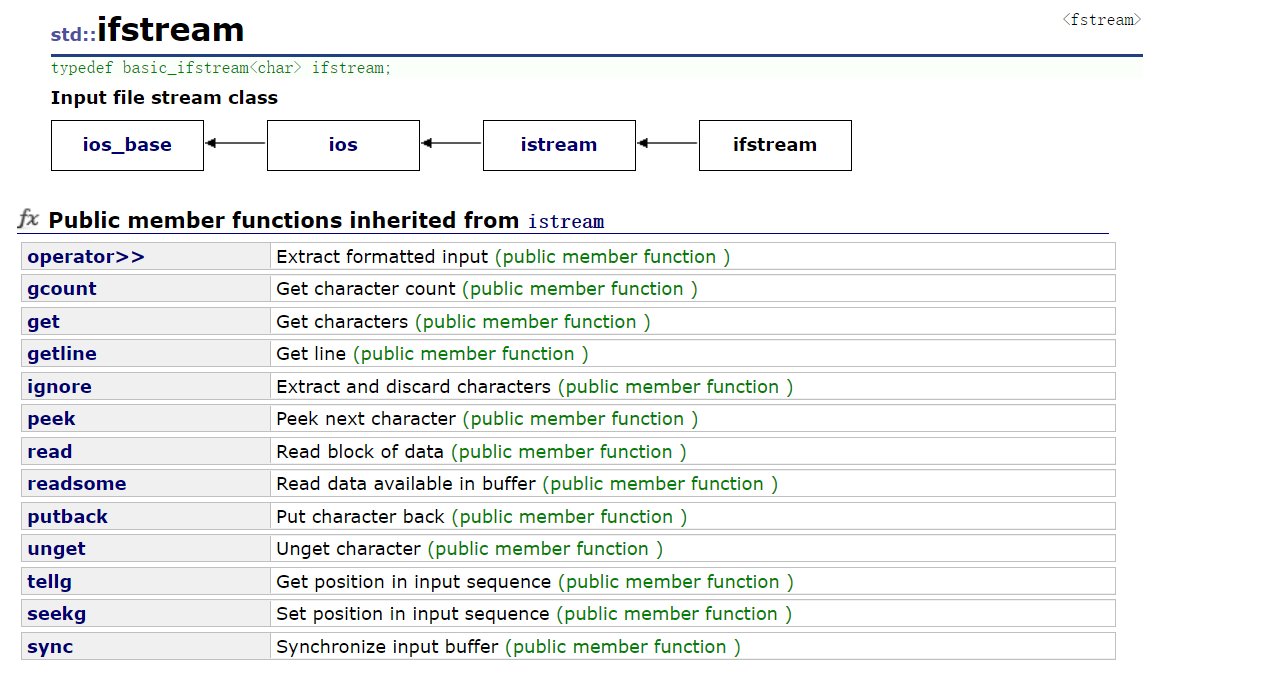Open the tellg function documentation
The image size is (1273, 673).
(48, 581)
